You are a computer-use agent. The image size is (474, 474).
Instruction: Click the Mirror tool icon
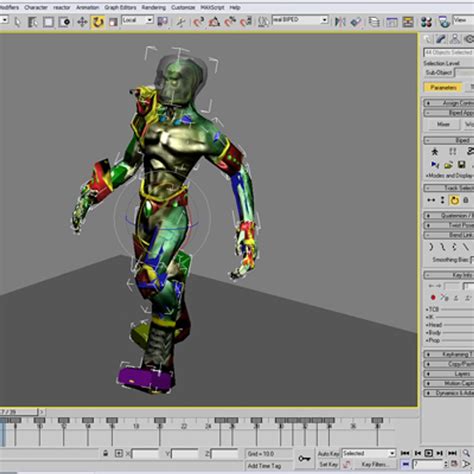[340, 22]
